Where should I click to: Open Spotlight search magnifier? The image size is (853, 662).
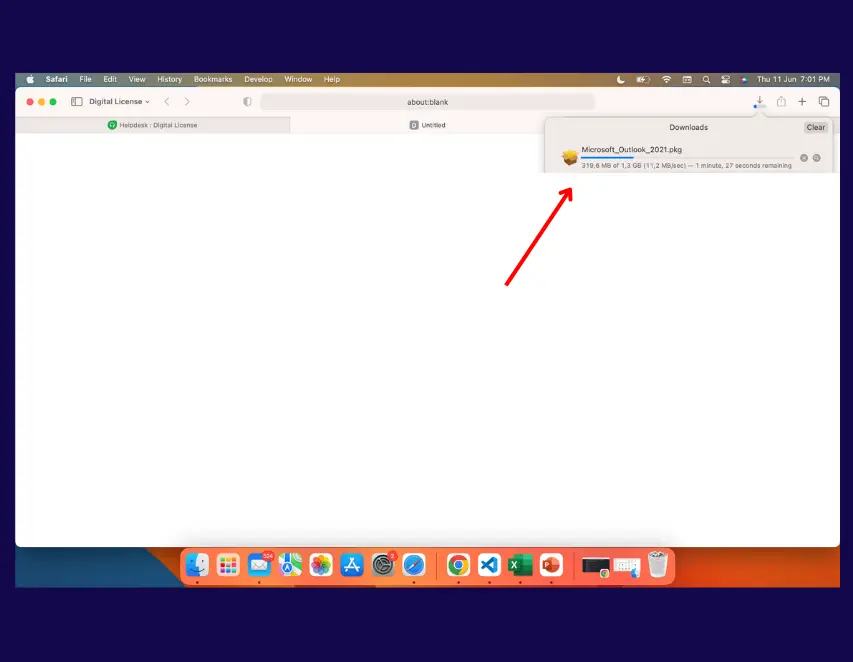pos(706,79)
